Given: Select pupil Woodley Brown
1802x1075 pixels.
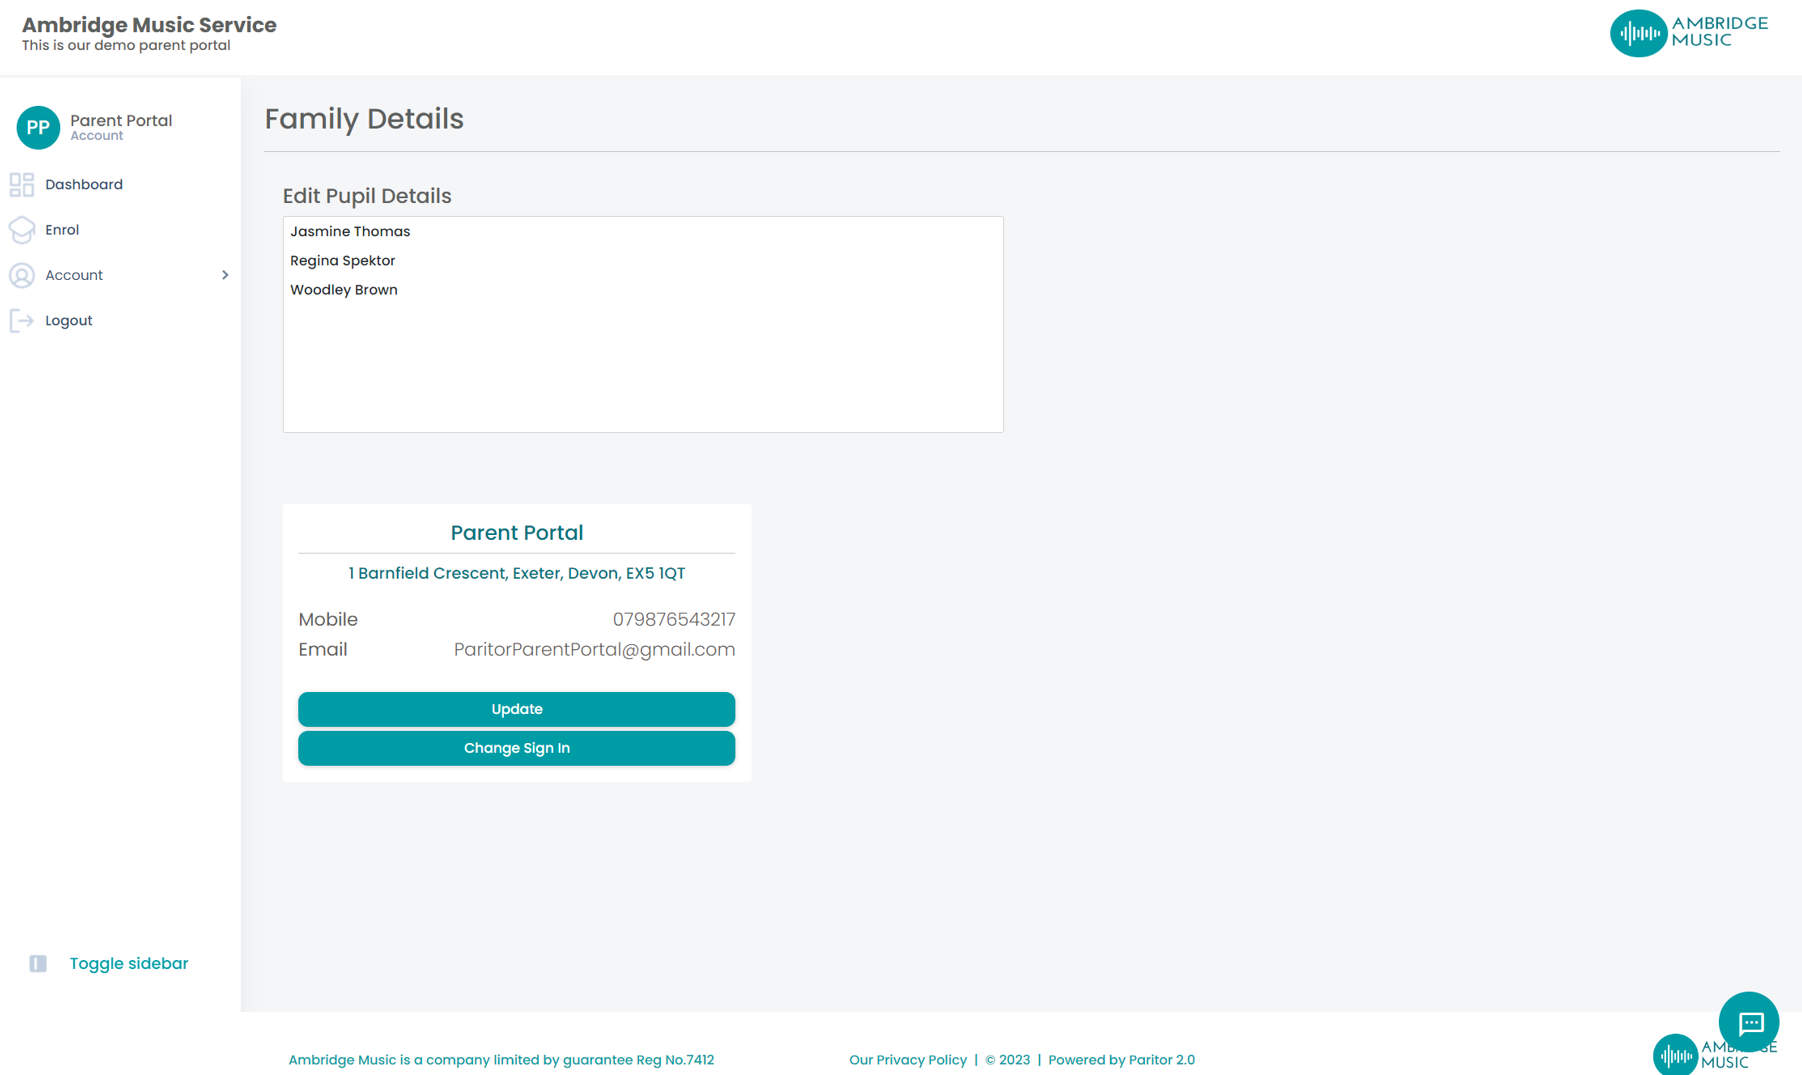Looking at the screenshot, I should point(344,290).
